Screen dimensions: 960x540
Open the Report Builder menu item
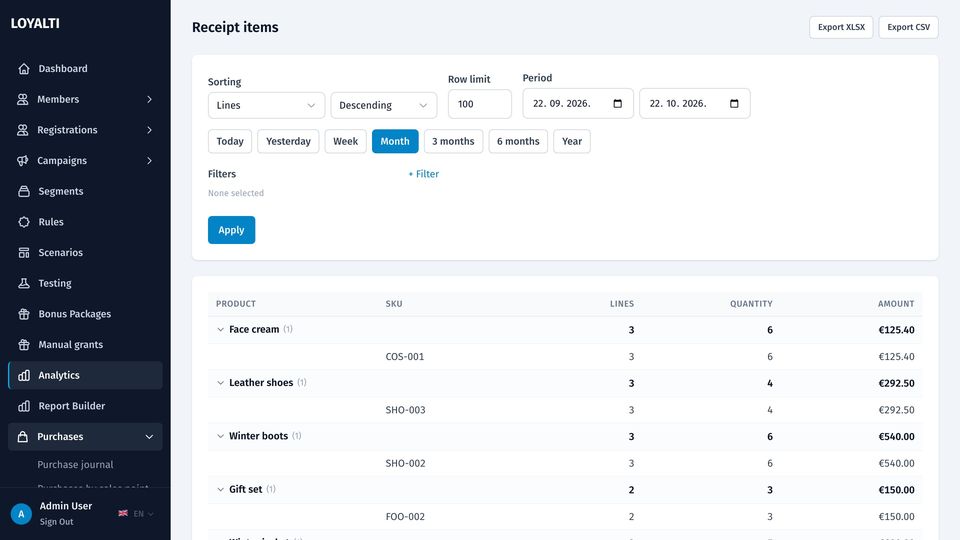pyautogui.click(x=85, y=406)
